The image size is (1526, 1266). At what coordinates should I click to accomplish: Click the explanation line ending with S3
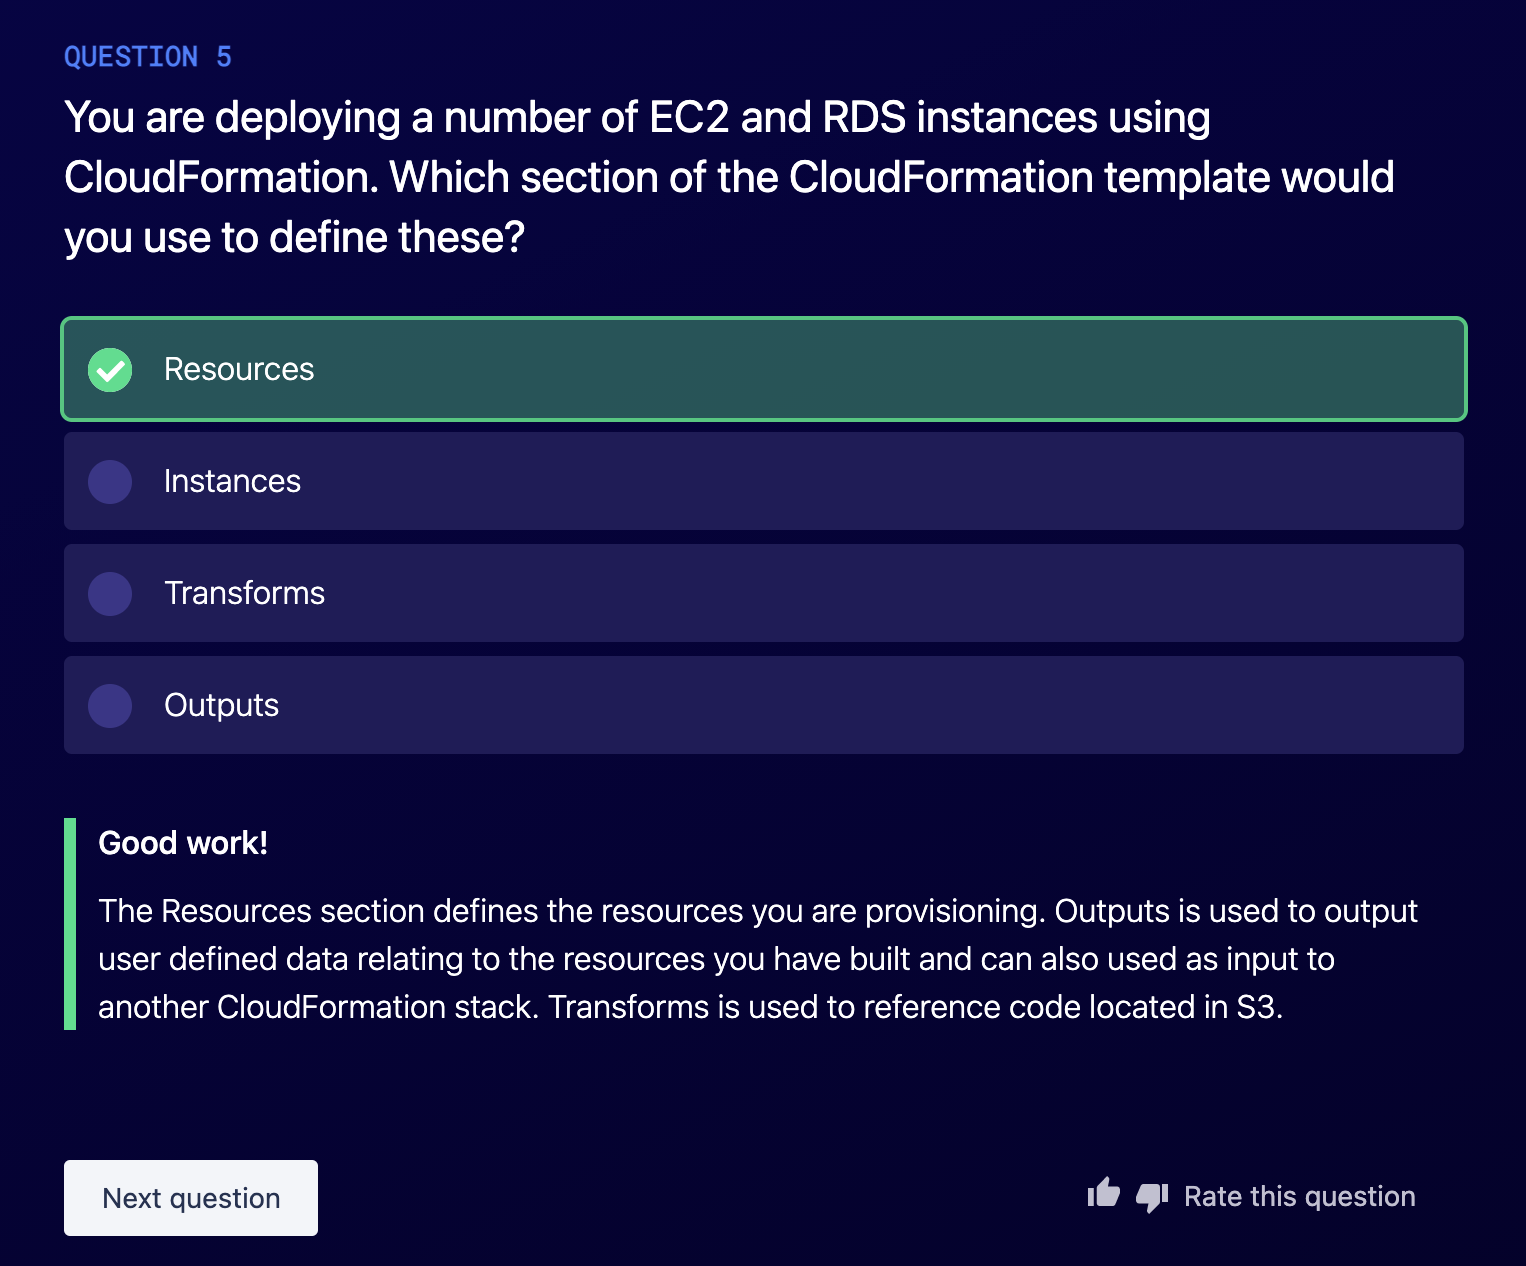pyautogui.click(x=690, y=1007)
